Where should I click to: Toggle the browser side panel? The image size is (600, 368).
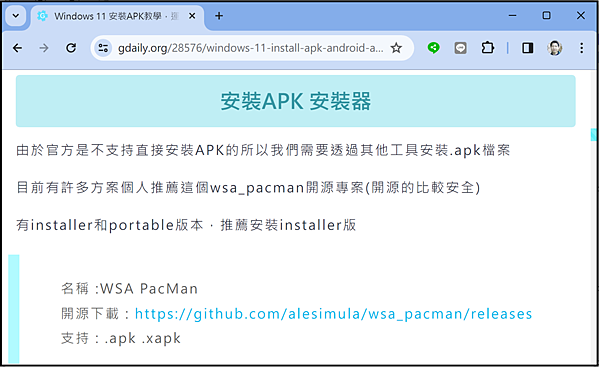point(528,48)
